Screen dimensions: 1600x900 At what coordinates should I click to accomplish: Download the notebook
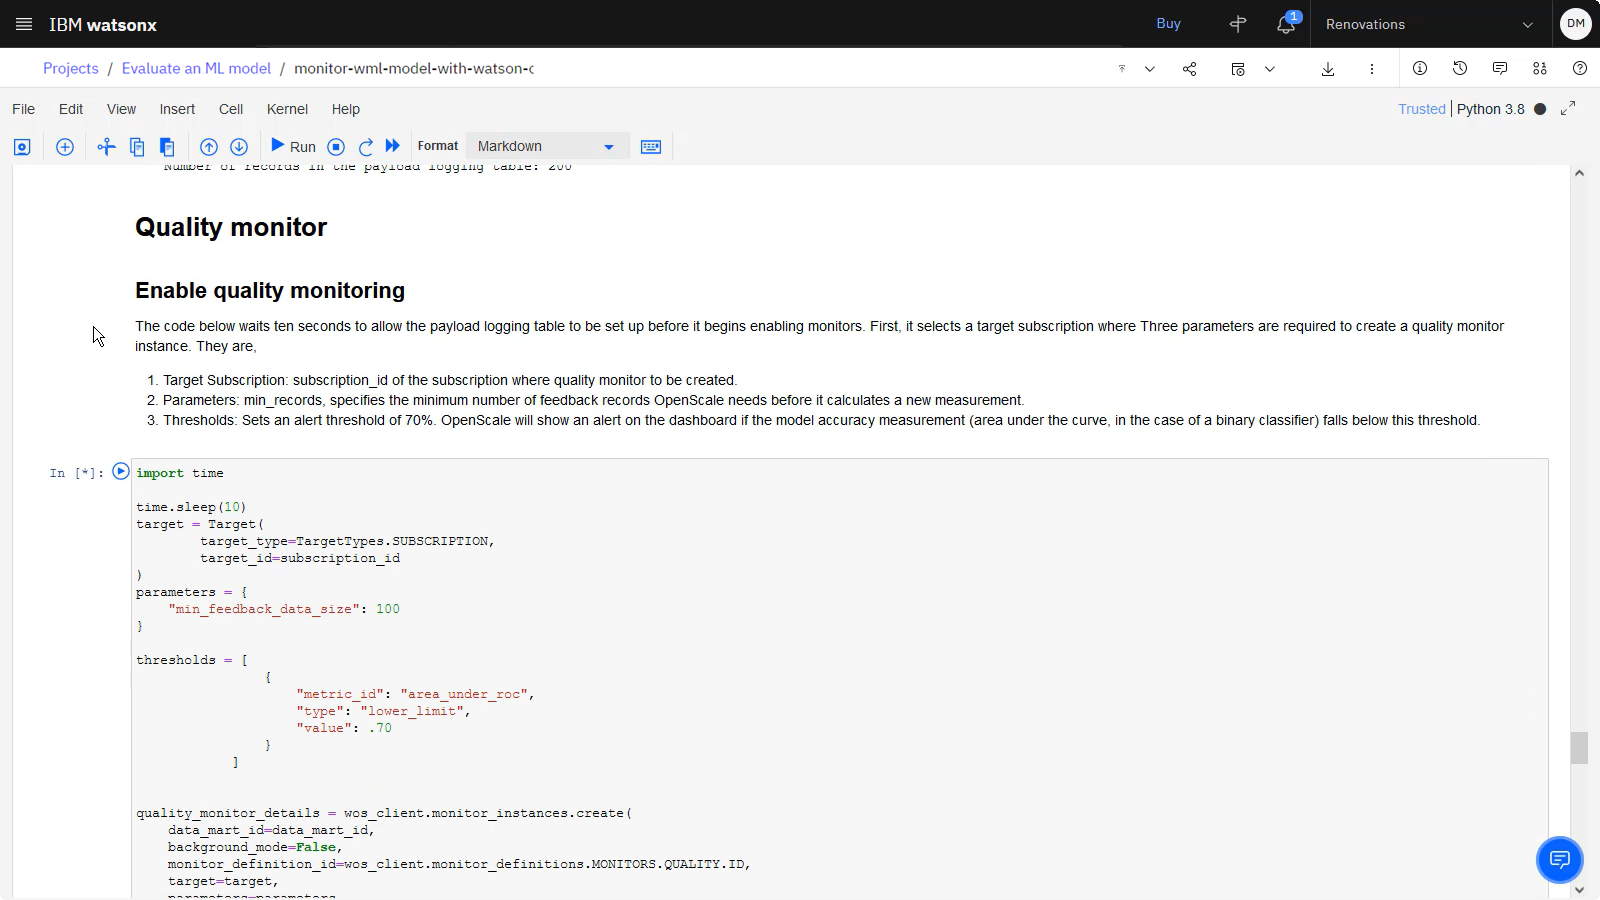[1328, 69]
